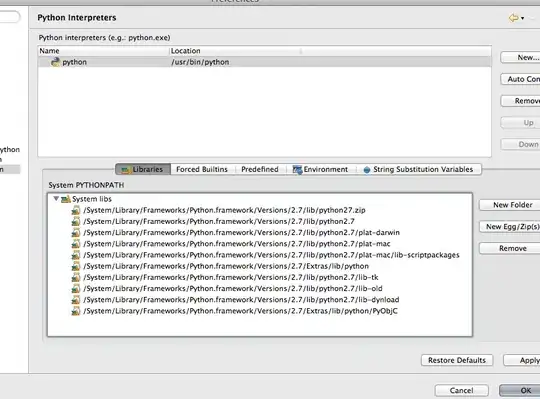The width and height of the screenshot is (540, 399).
Task: Click the library icon beside the plat-darwin path
Action: click(76, 233)
